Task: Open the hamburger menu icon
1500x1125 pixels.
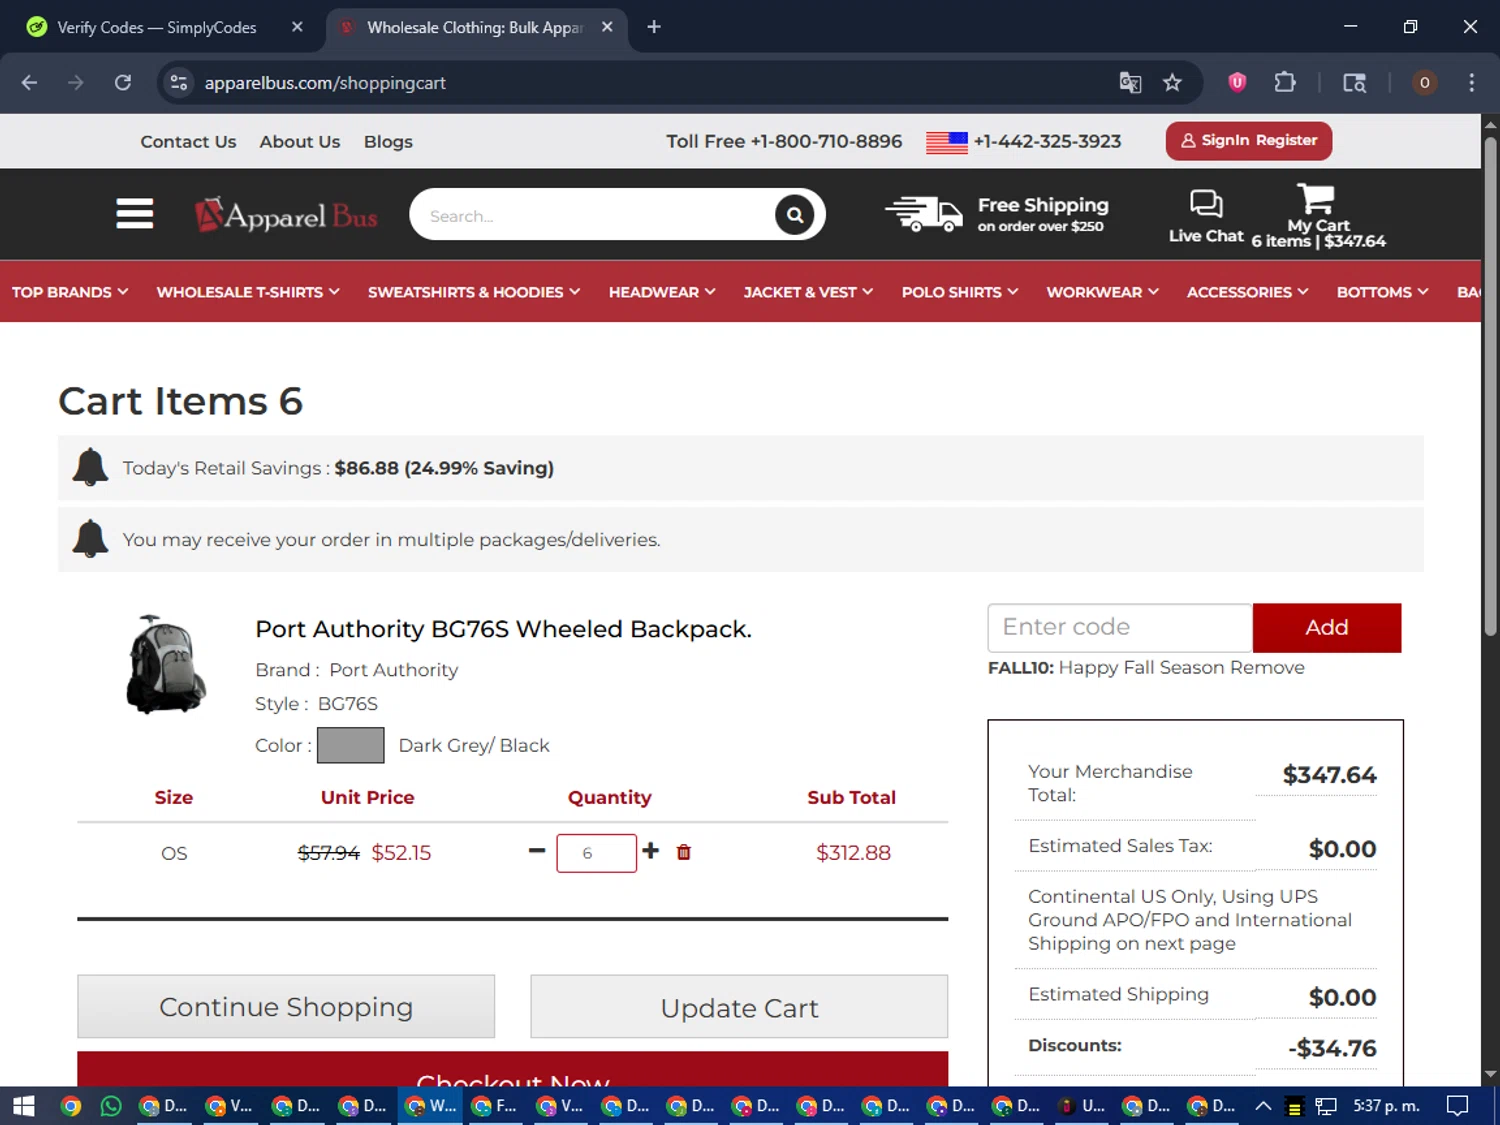Action: coord(134,214)
